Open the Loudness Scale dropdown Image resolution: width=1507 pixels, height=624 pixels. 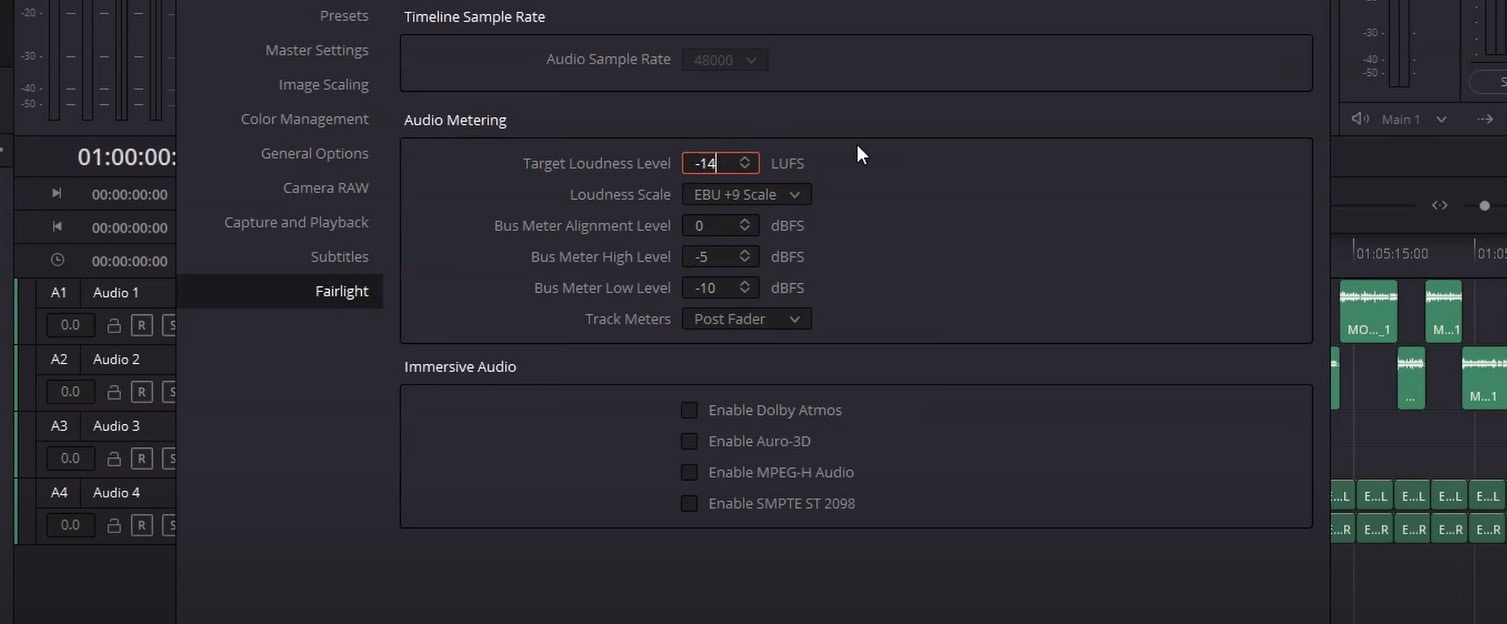pyautogui.click(x=746, y=194)
